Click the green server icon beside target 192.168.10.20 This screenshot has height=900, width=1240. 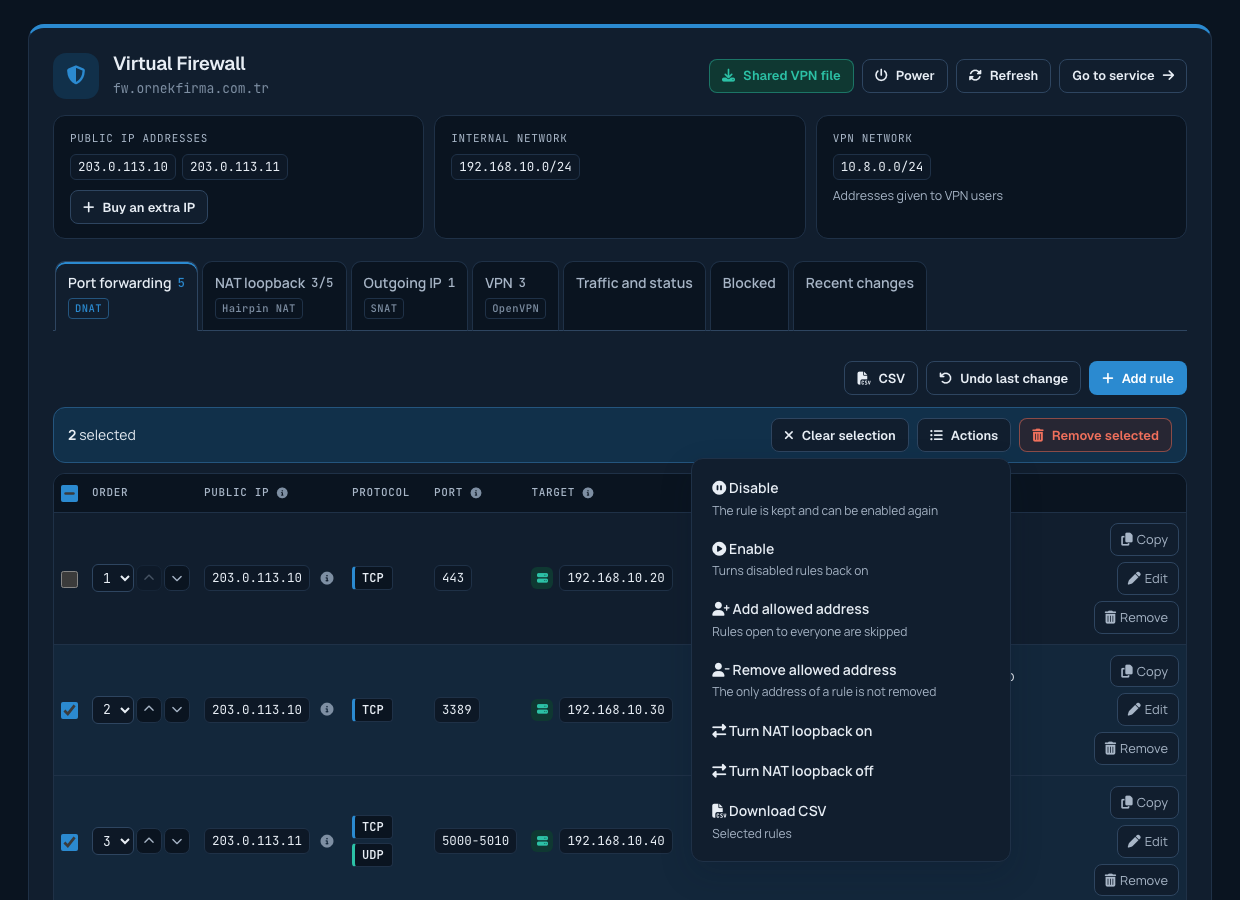[x=542, y=578]
